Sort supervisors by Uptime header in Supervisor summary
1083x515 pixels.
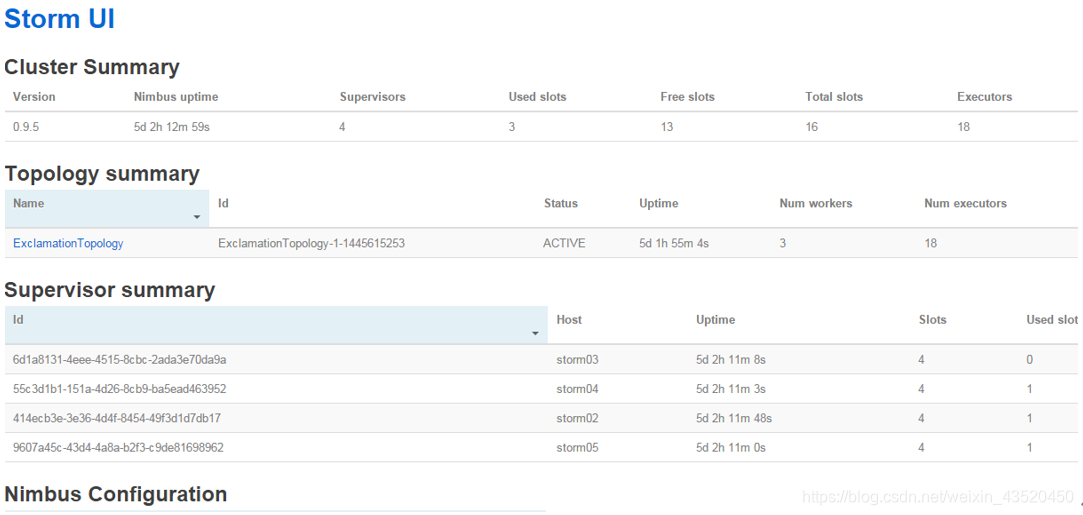point(716,320)
